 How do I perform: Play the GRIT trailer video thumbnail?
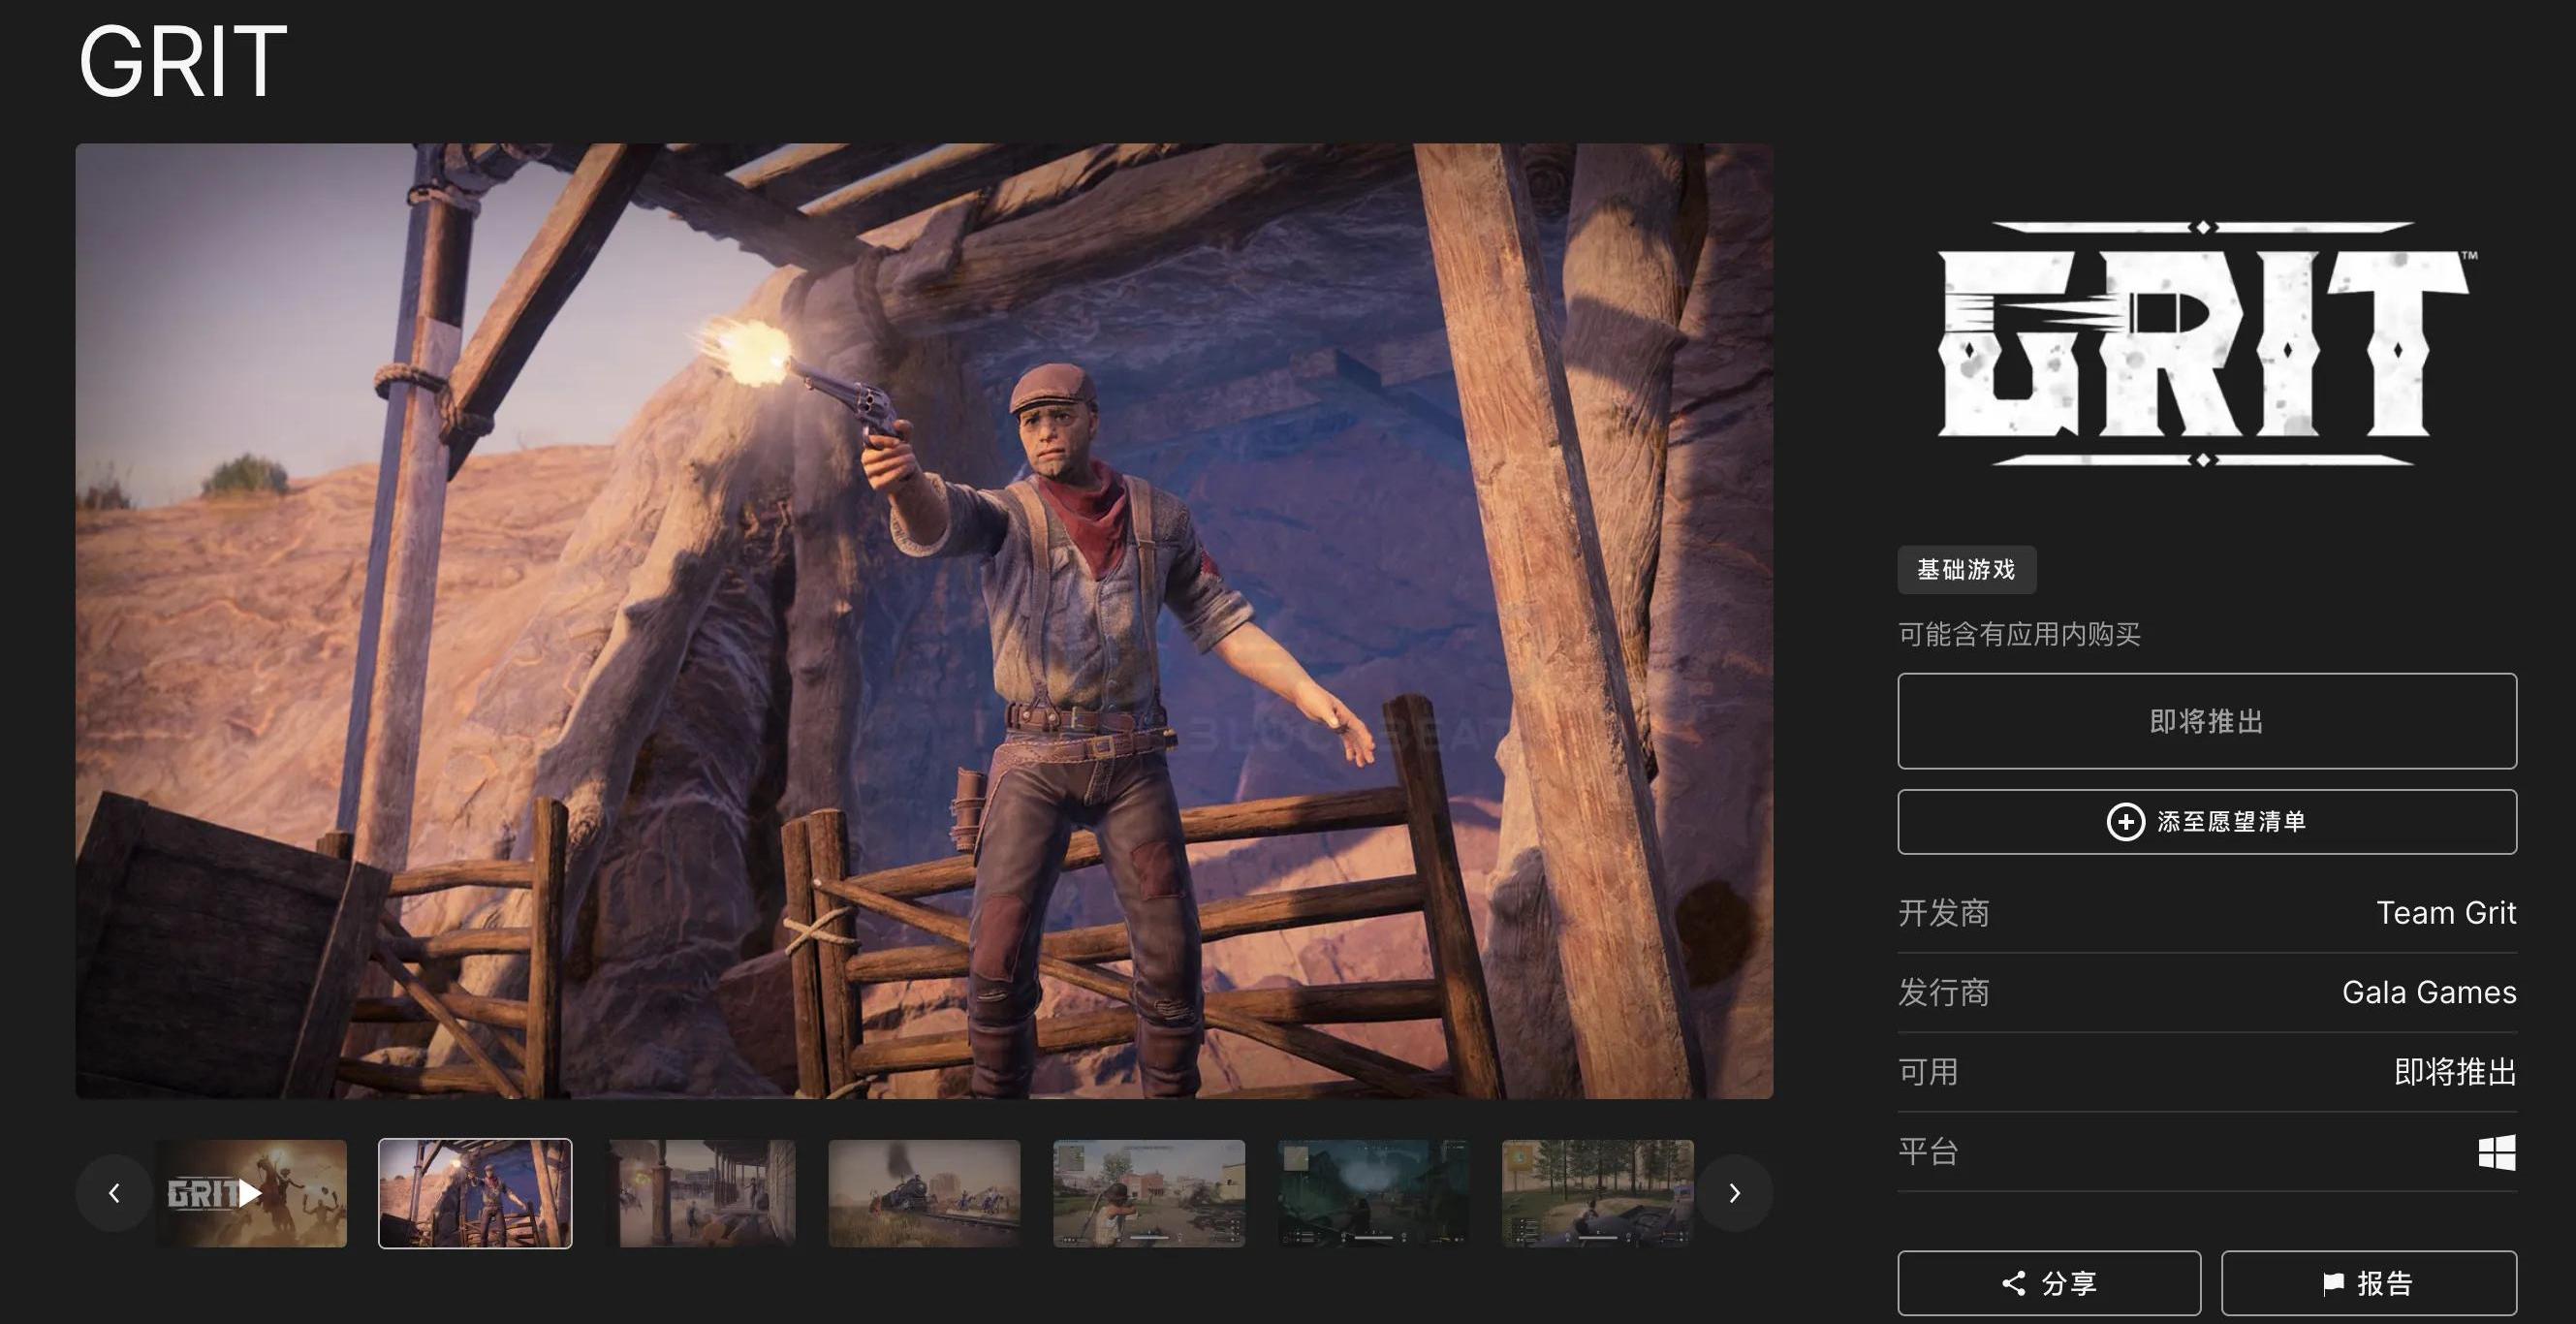point(250,1193)
